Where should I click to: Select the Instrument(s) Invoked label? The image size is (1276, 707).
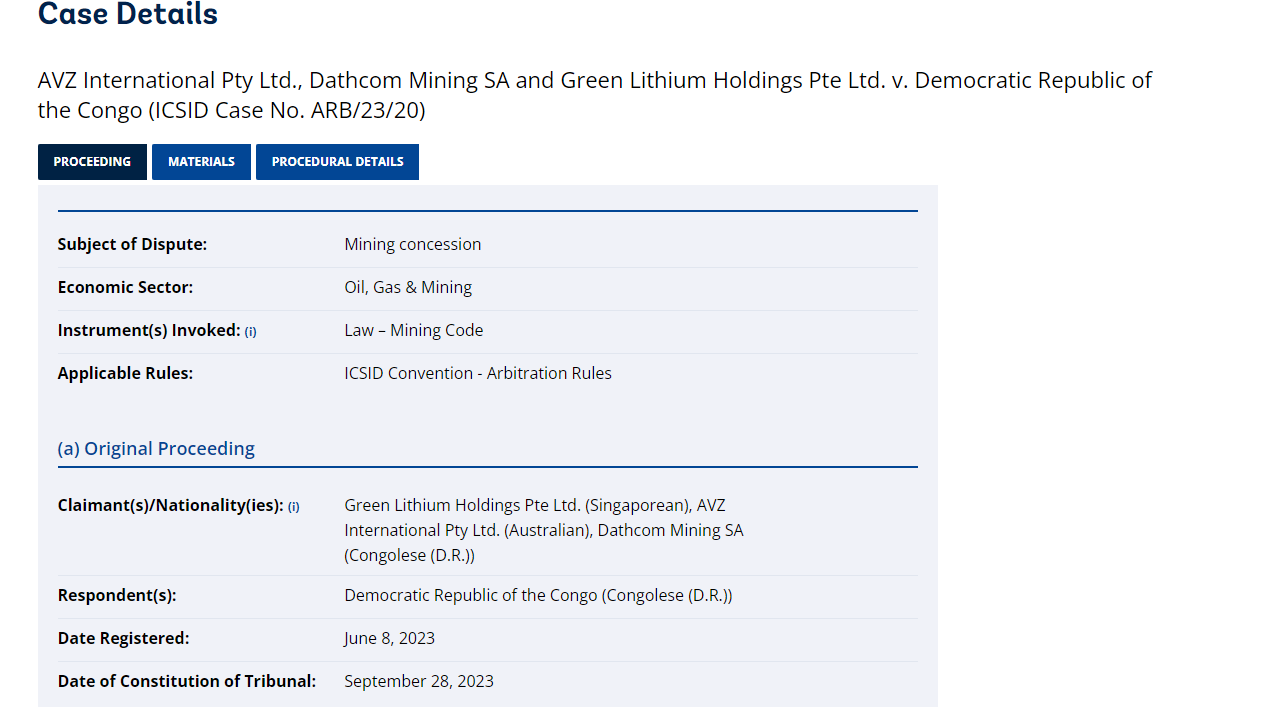coord(149,330)
